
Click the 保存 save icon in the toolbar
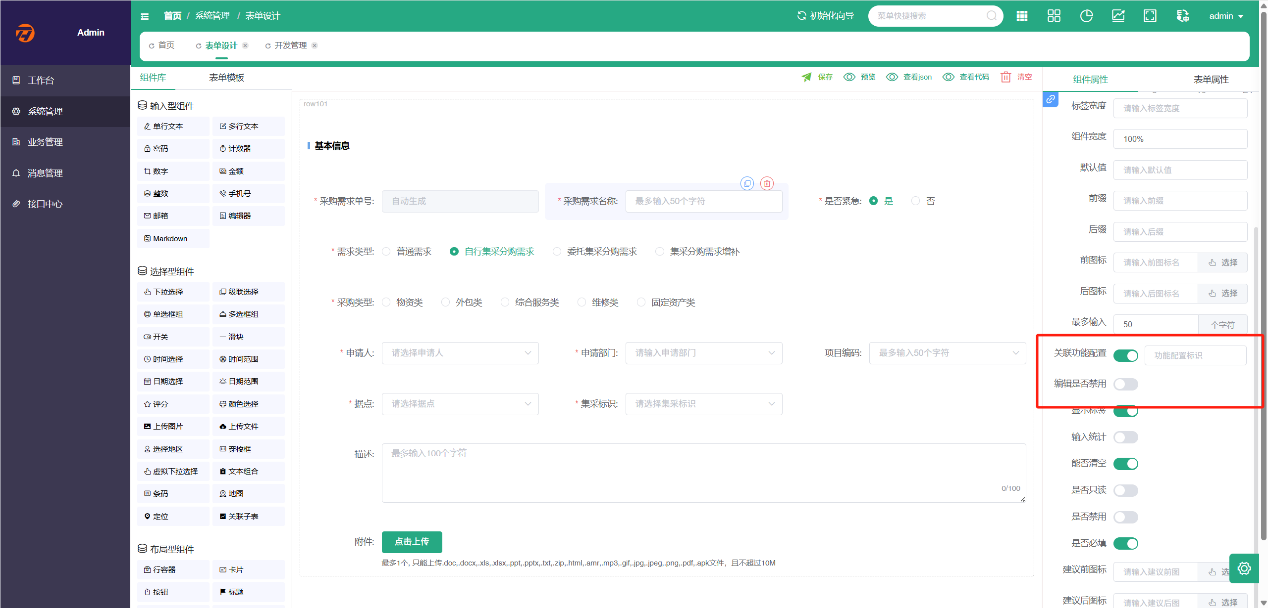806,77
